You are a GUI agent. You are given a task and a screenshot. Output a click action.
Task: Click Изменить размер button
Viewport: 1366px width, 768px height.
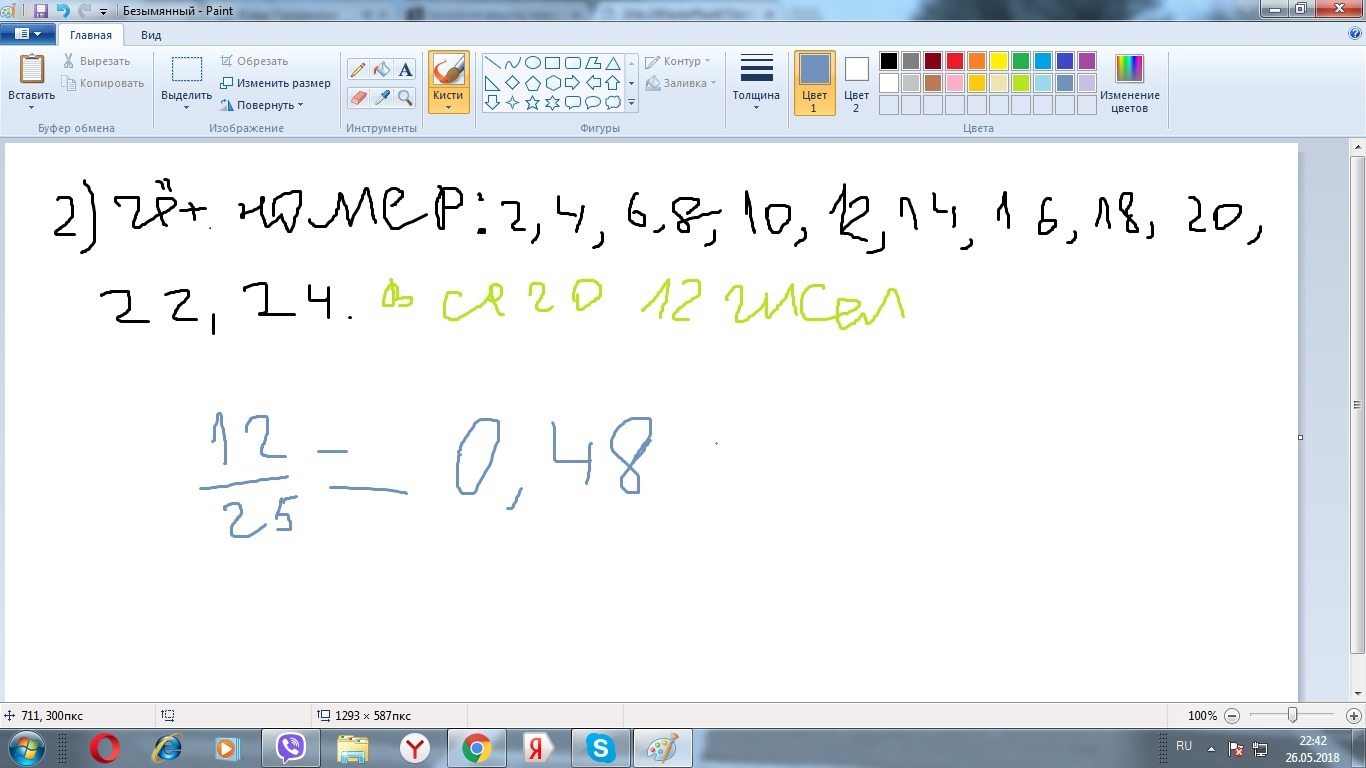tap(276, 83)
